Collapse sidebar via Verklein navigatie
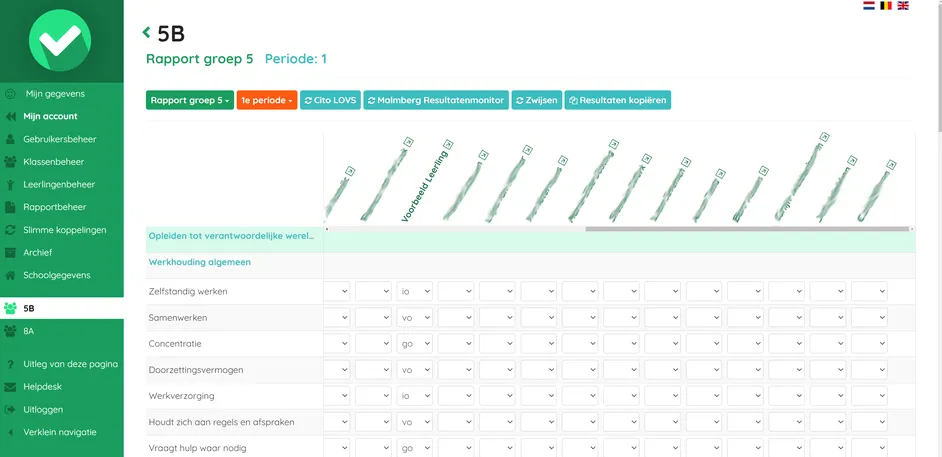The width and height of the screenshot is (942, 457). [x=59, y=432]
